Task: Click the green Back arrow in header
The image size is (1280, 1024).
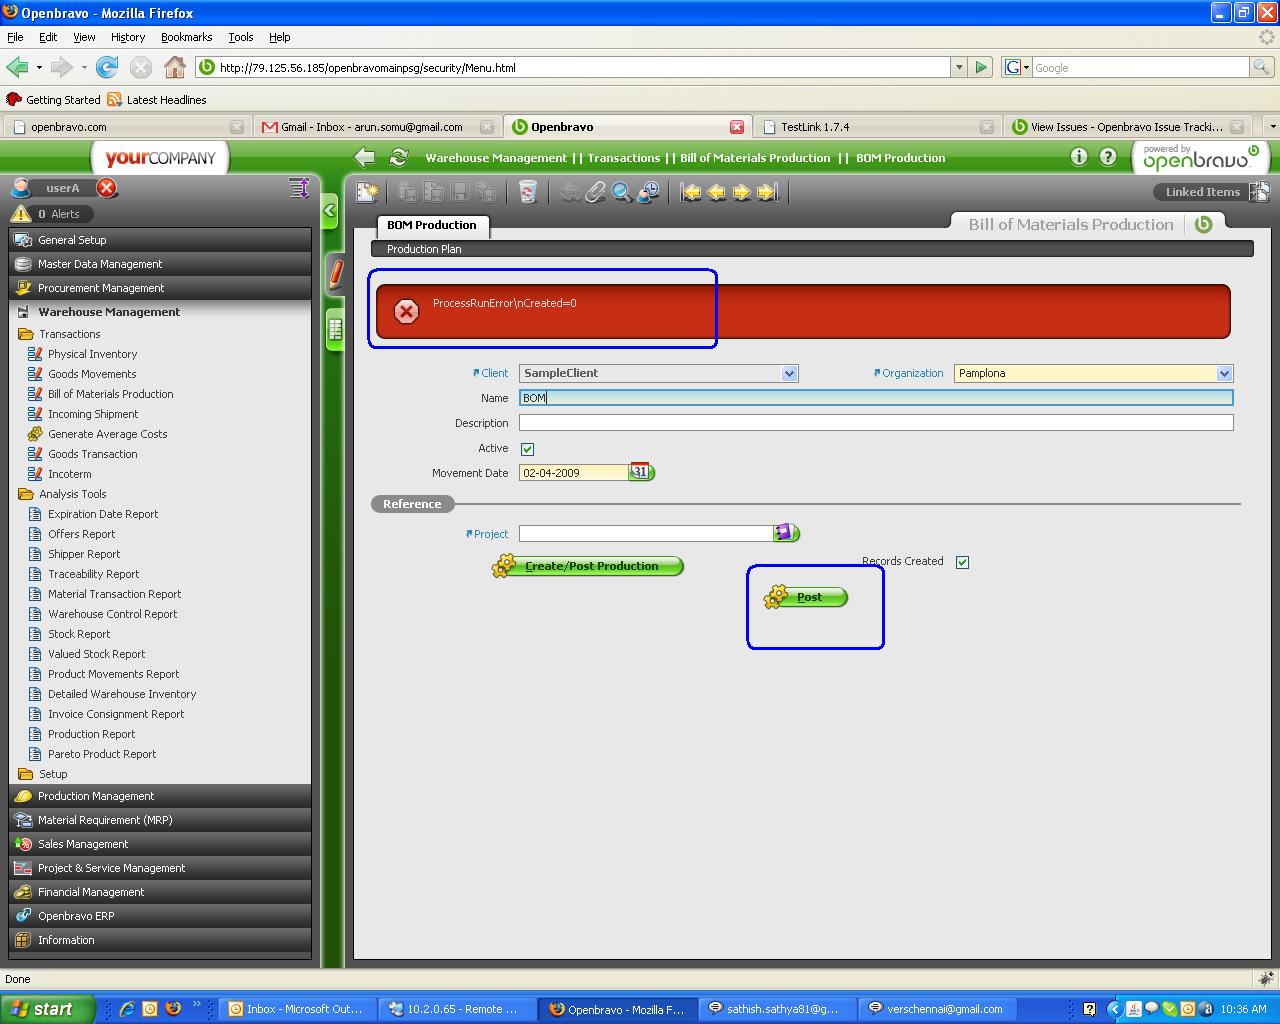Action: [365, 157]
